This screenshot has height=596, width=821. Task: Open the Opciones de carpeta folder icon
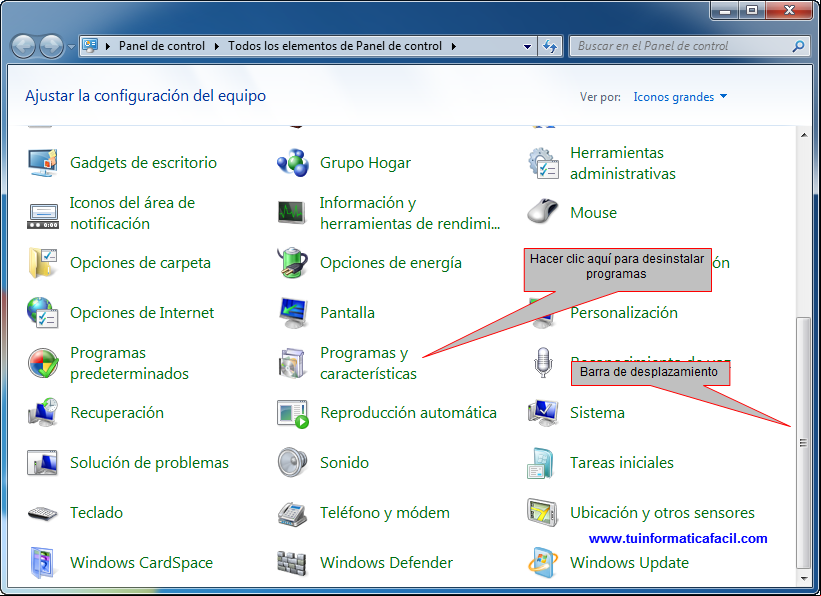(x=42, y=263)
